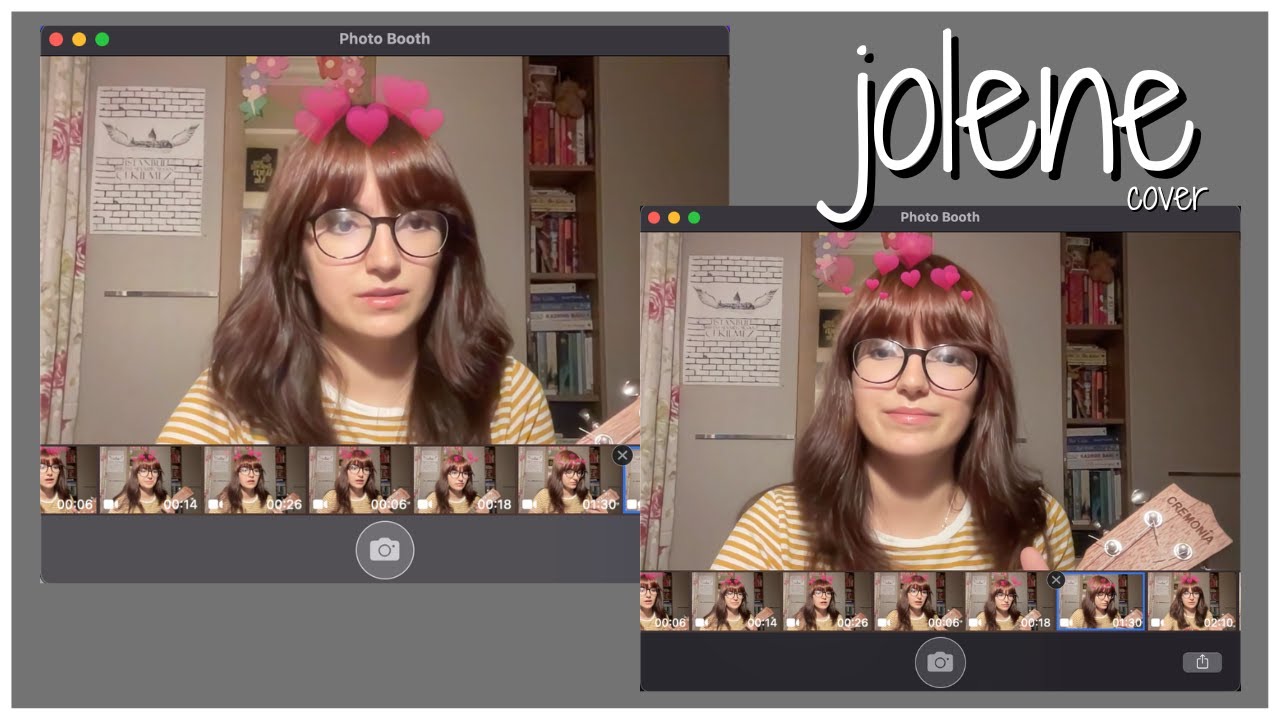1280x720 pixels.
Task: Select the 00:26 clip in back window filmstrip
Action: 254,480
